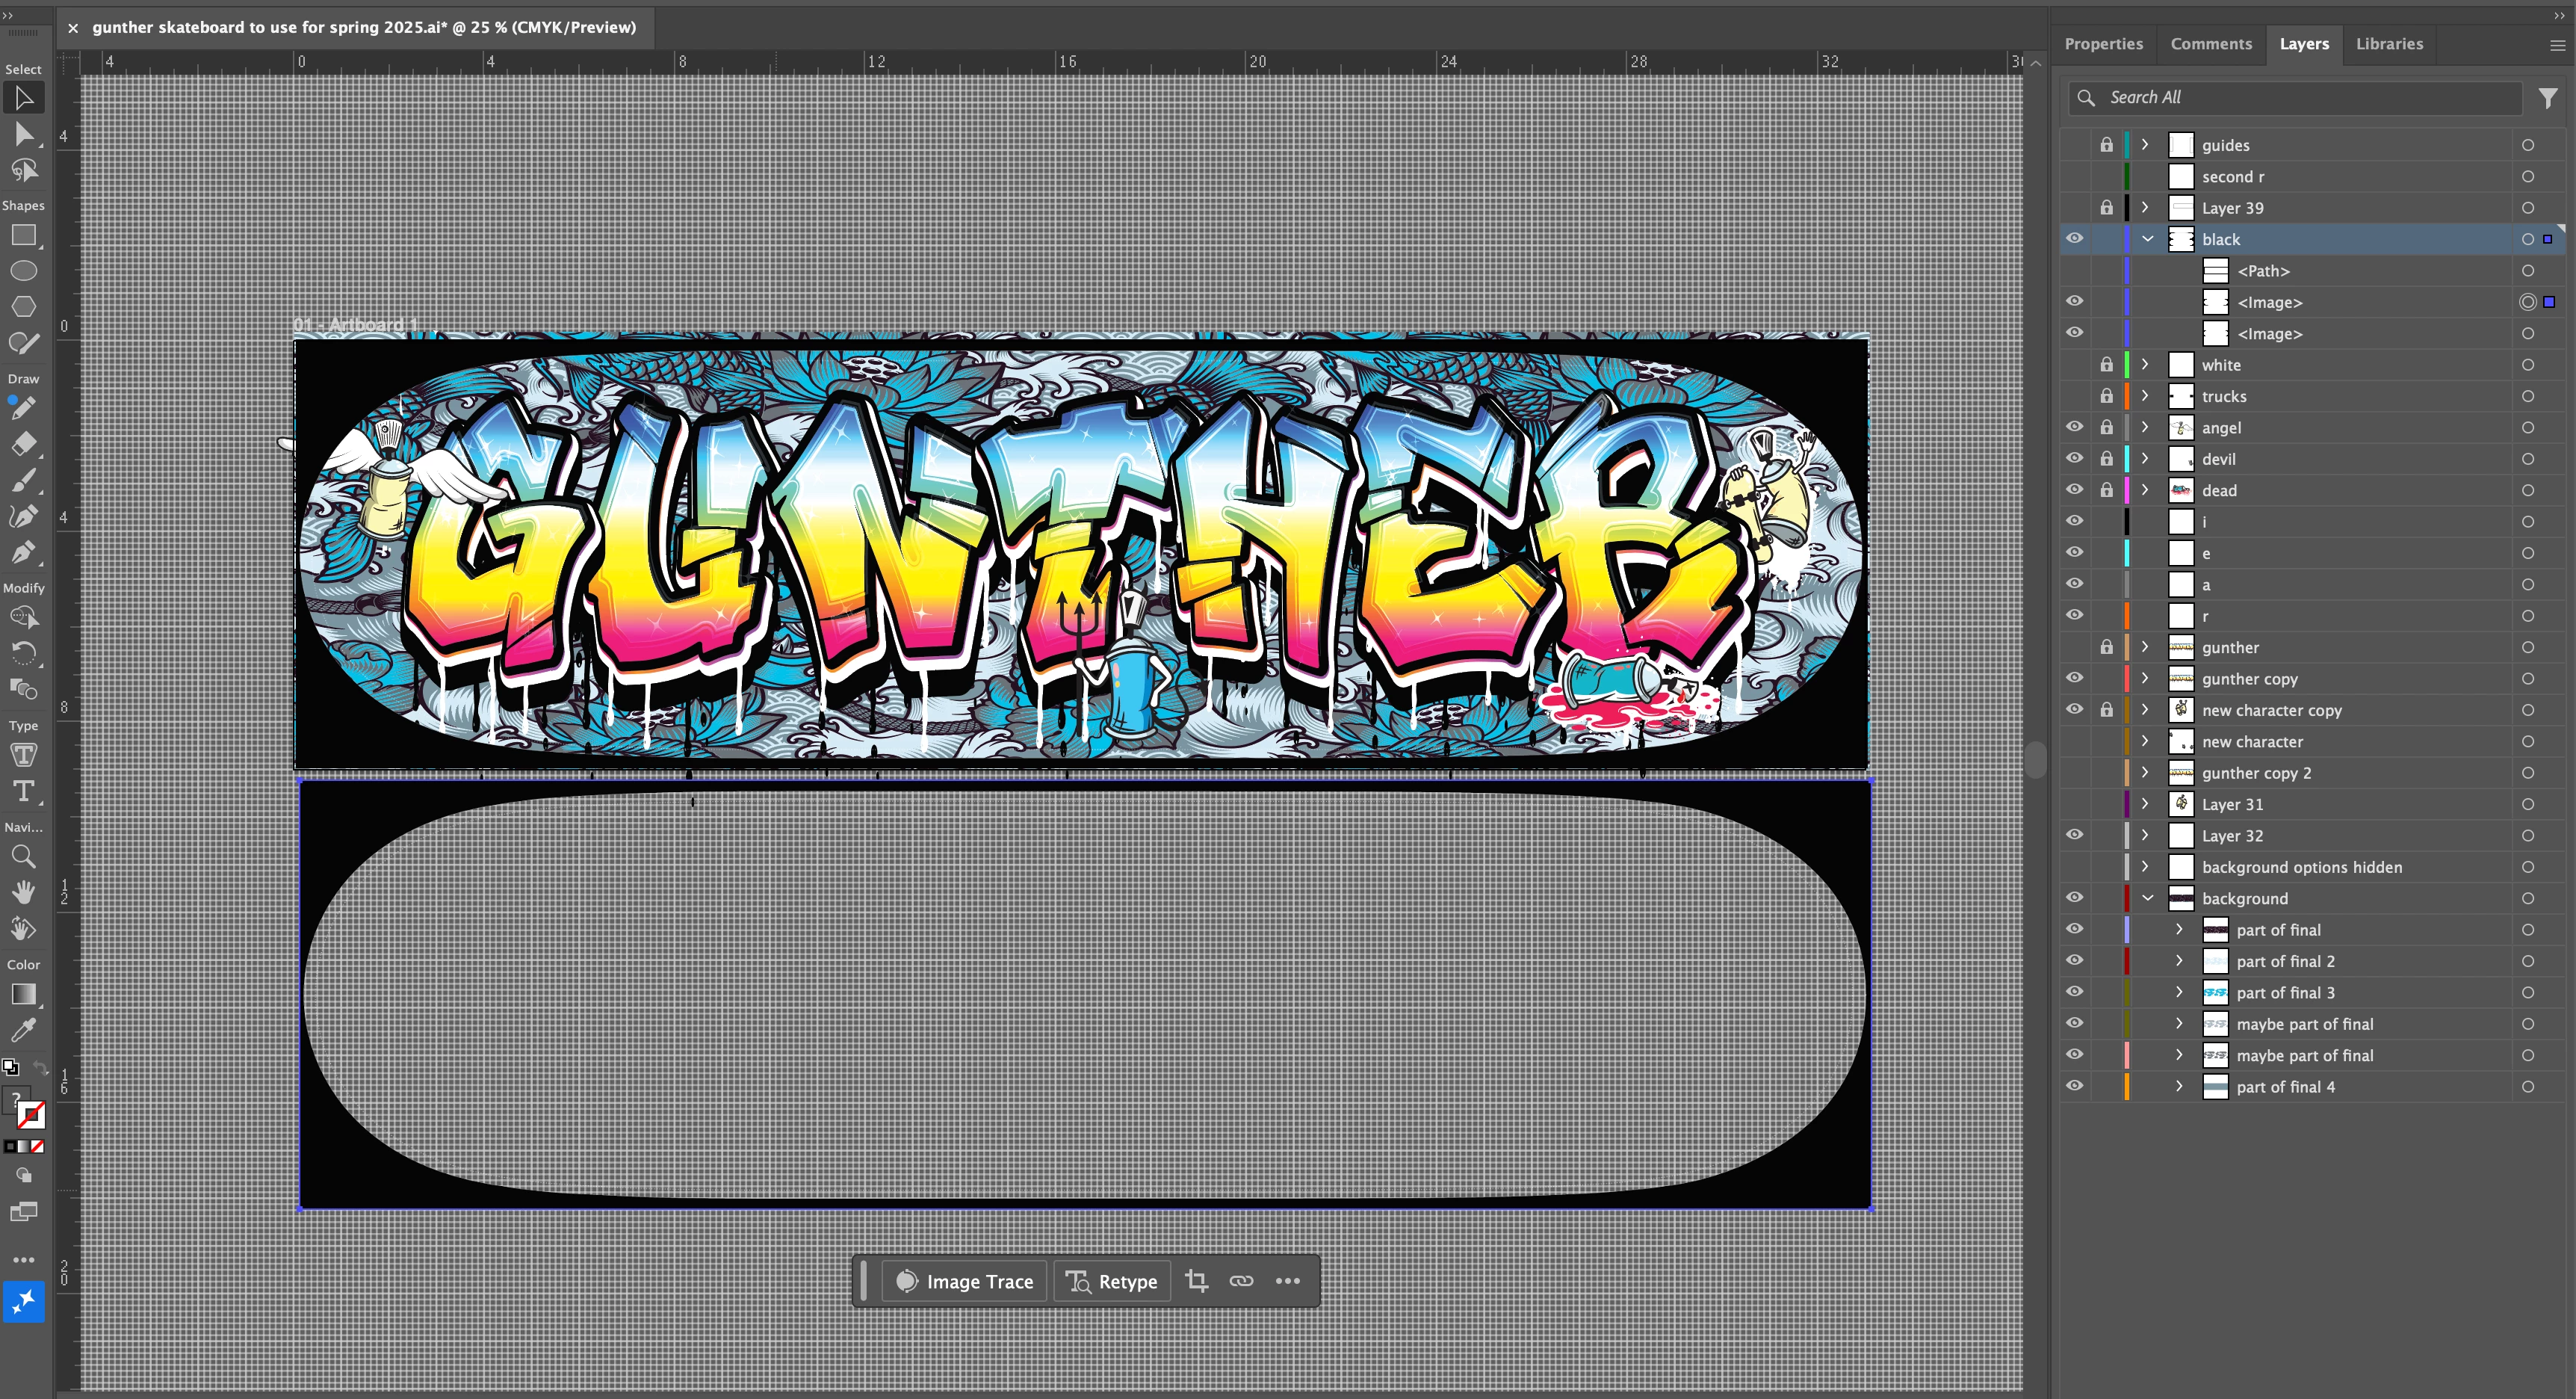Viewport: 2576px width, 1399px height.
Task: Select the Hand tool
Action: (x=23, y=892)
